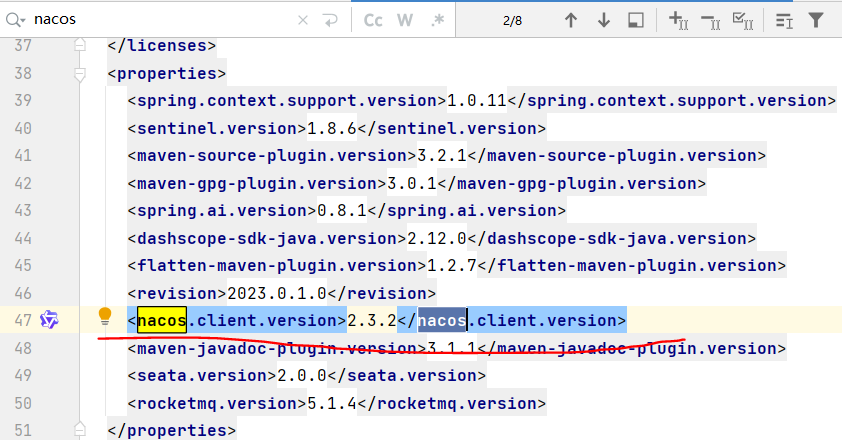
Task: Toggle search in selection only icon
Action: pos(636,20)
